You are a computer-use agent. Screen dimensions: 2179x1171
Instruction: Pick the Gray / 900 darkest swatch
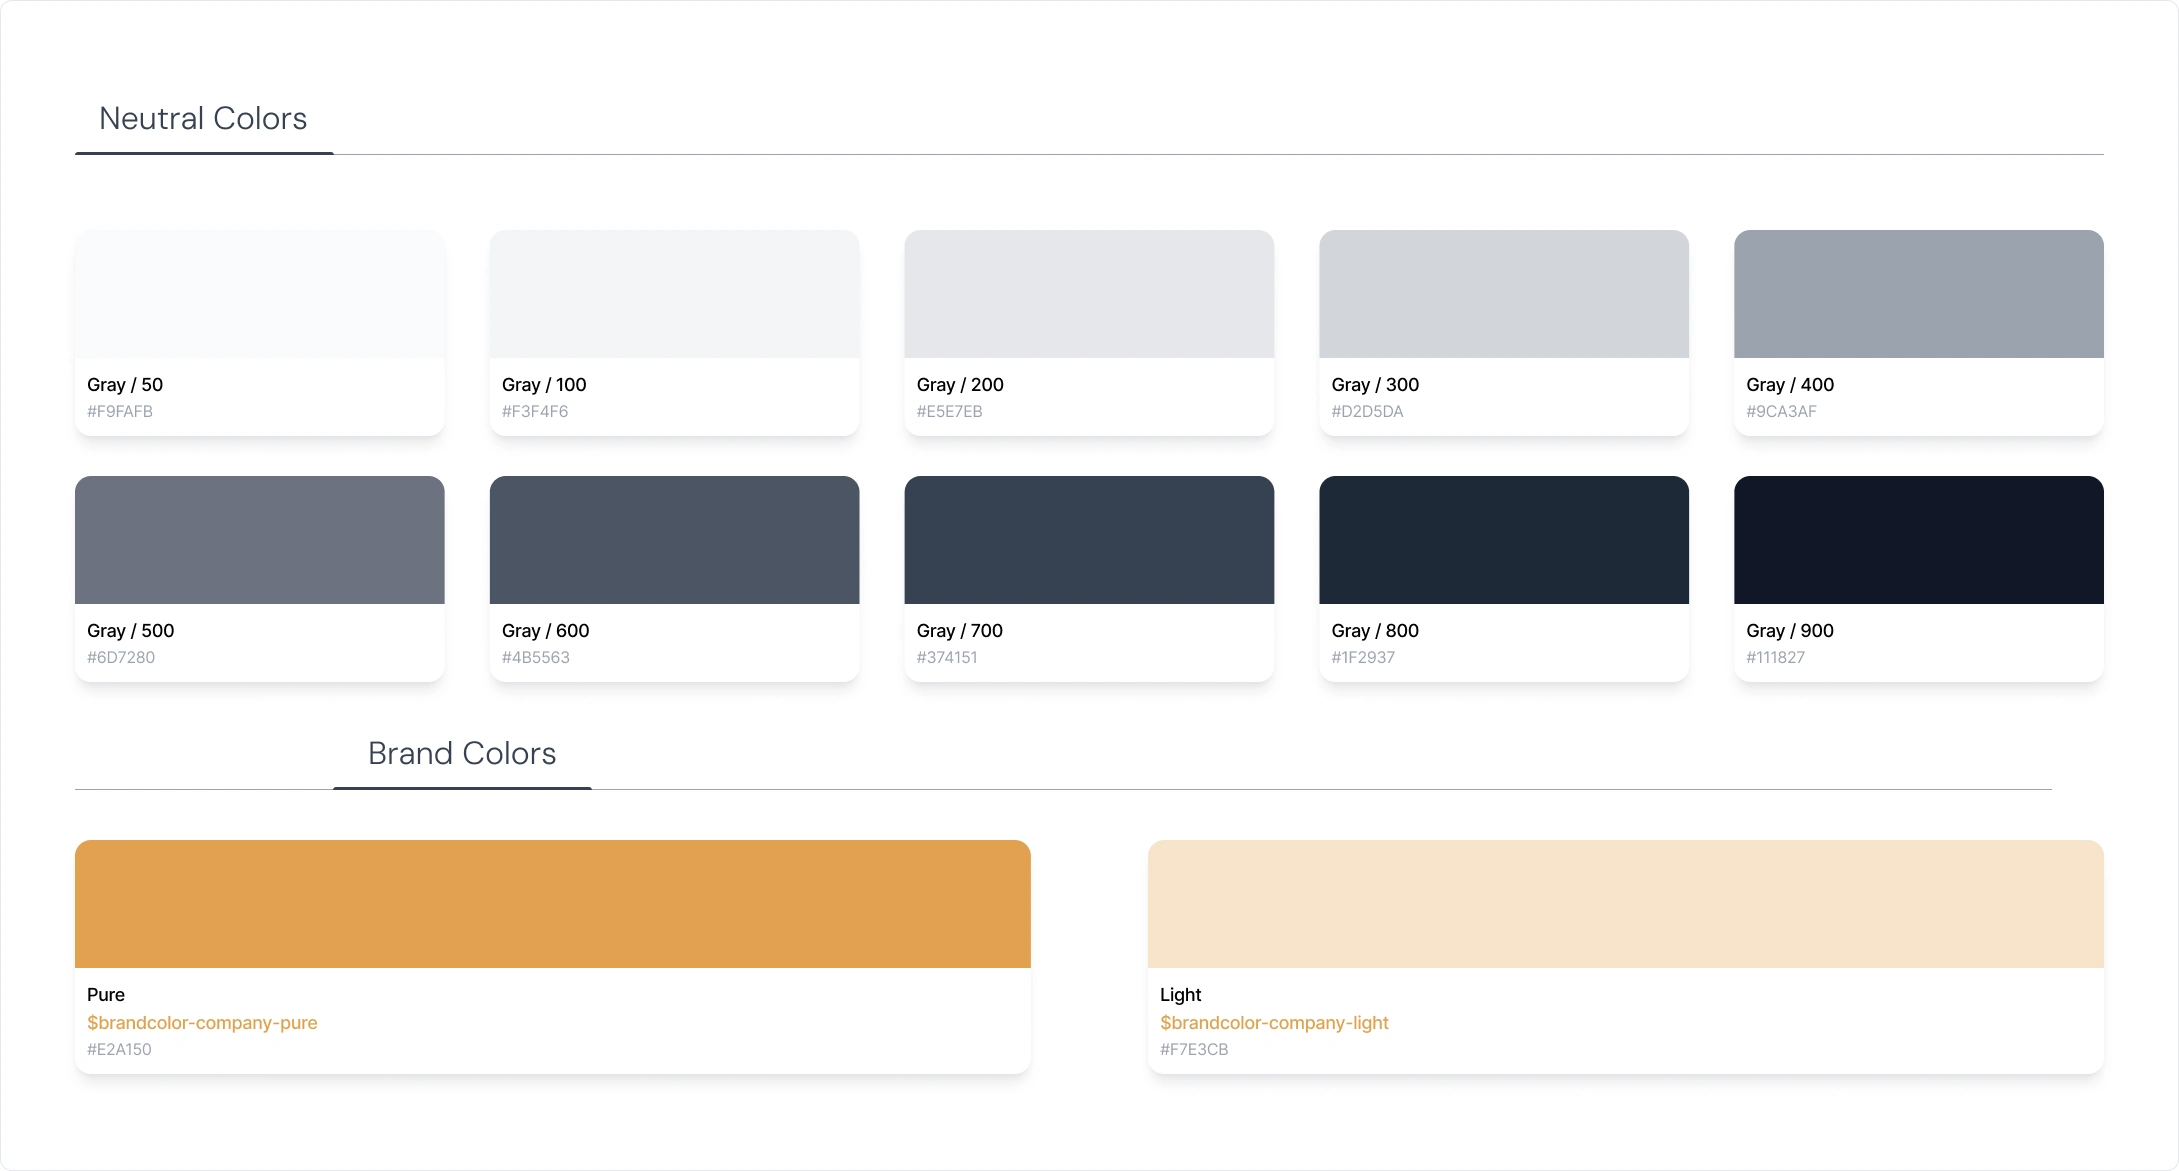(1918, 540)
